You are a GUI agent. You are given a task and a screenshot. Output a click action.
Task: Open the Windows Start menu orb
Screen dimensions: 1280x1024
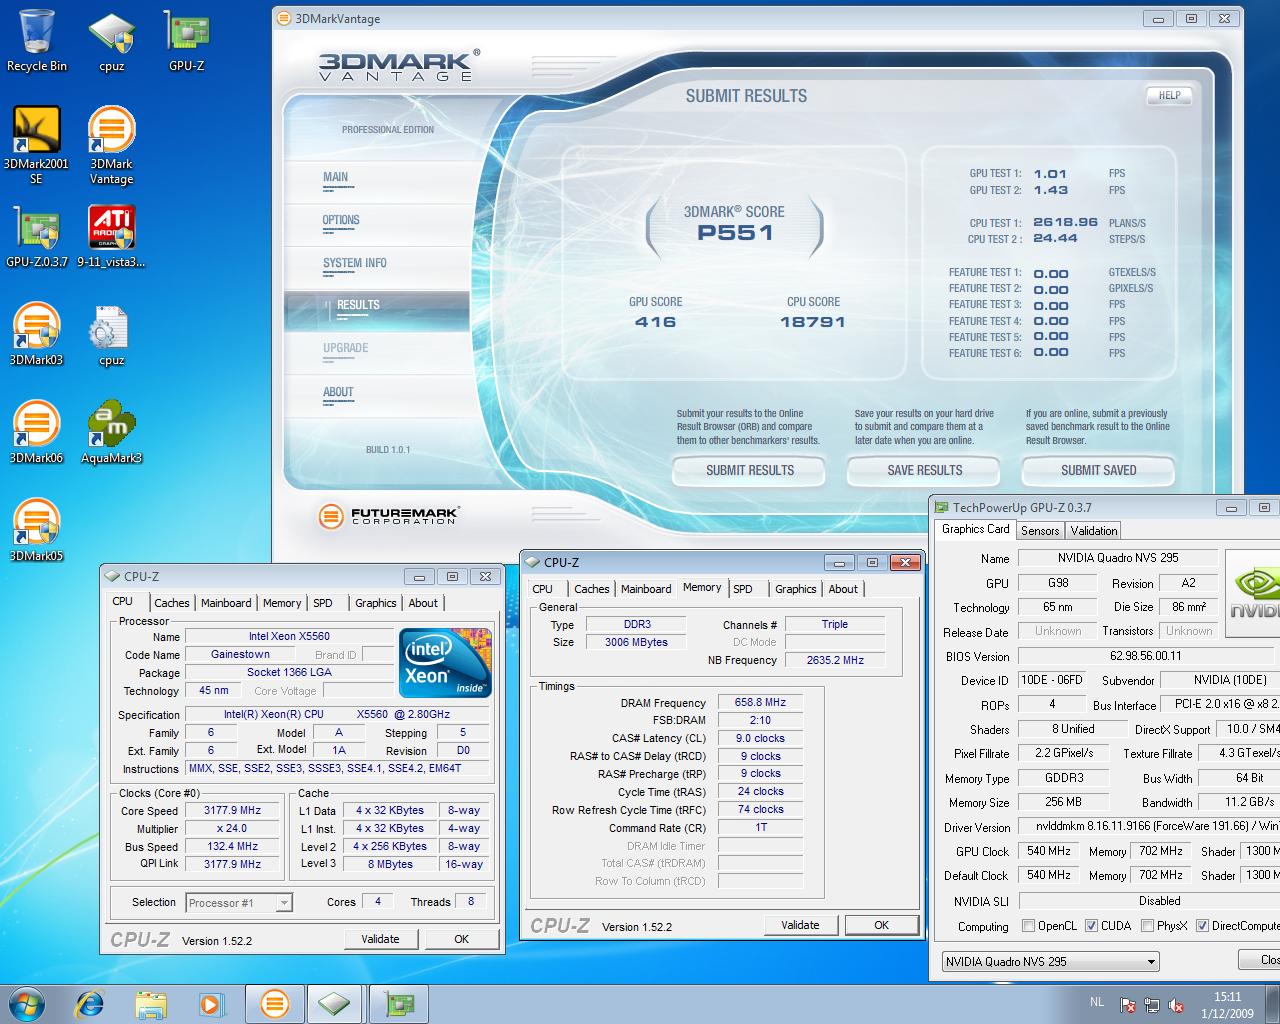(x=26, y=1003)
